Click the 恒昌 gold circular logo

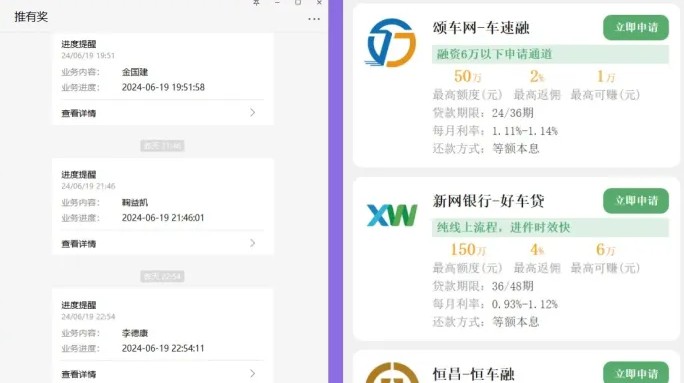391,373
